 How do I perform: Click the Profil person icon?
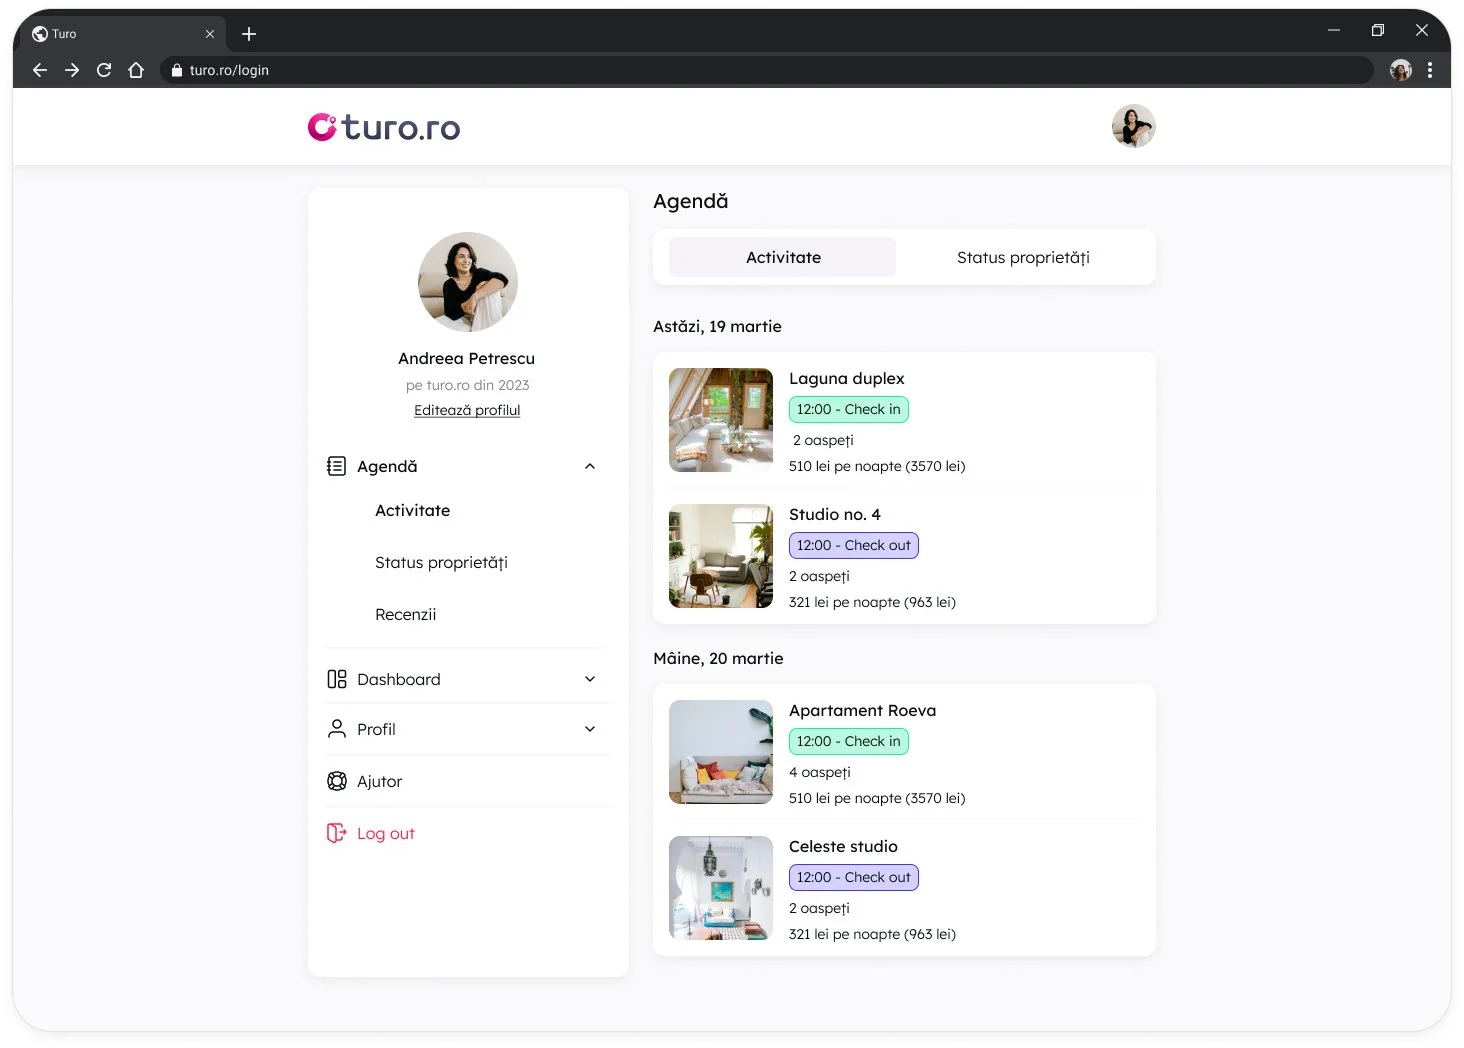tap(337, 729)
